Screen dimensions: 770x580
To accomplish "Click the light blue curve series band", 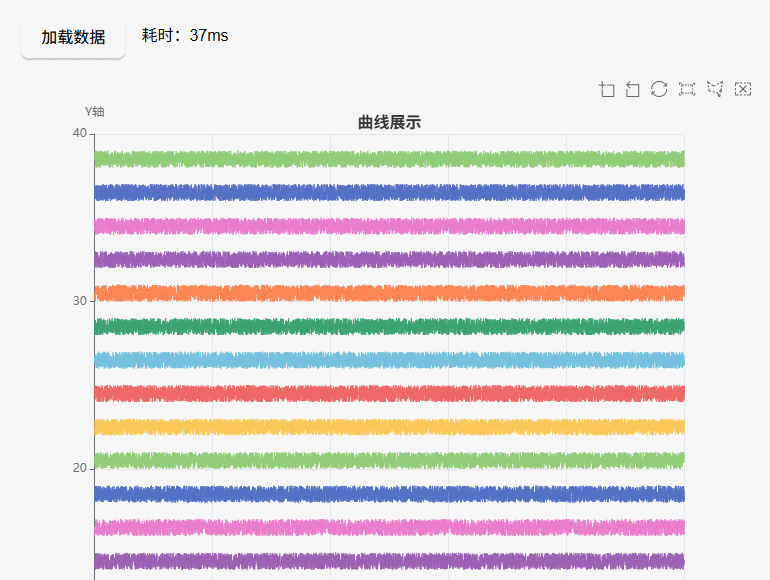I will coord(389,360).
